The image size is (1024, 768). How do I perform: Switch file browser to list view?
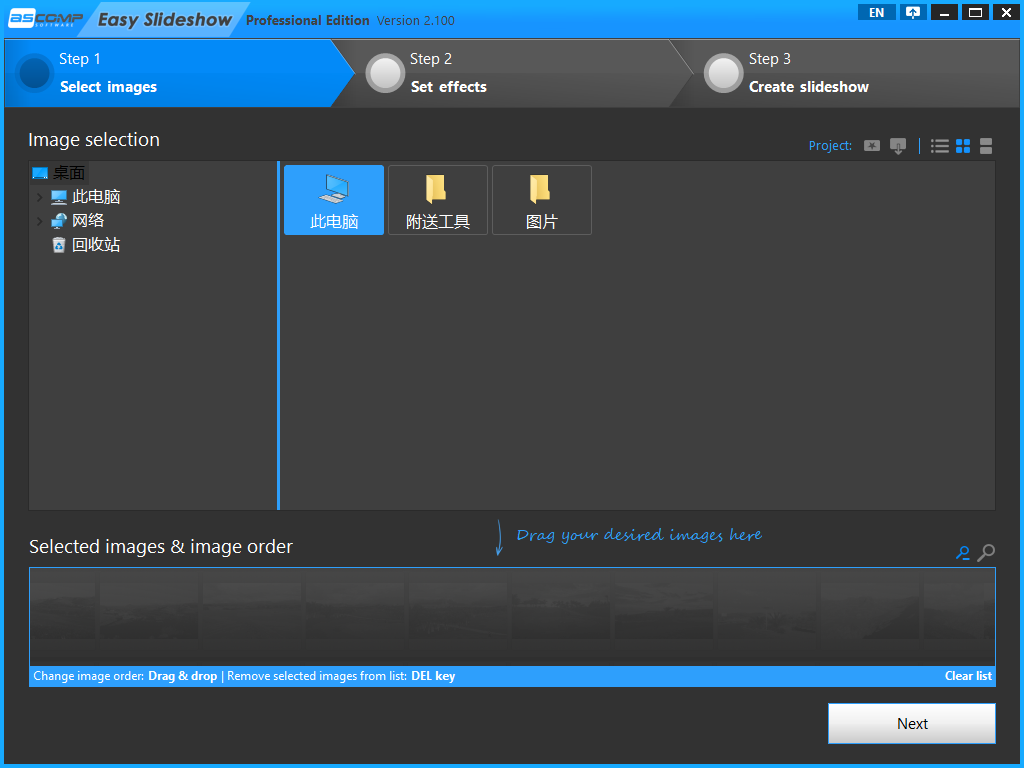[x=939, y=145]
